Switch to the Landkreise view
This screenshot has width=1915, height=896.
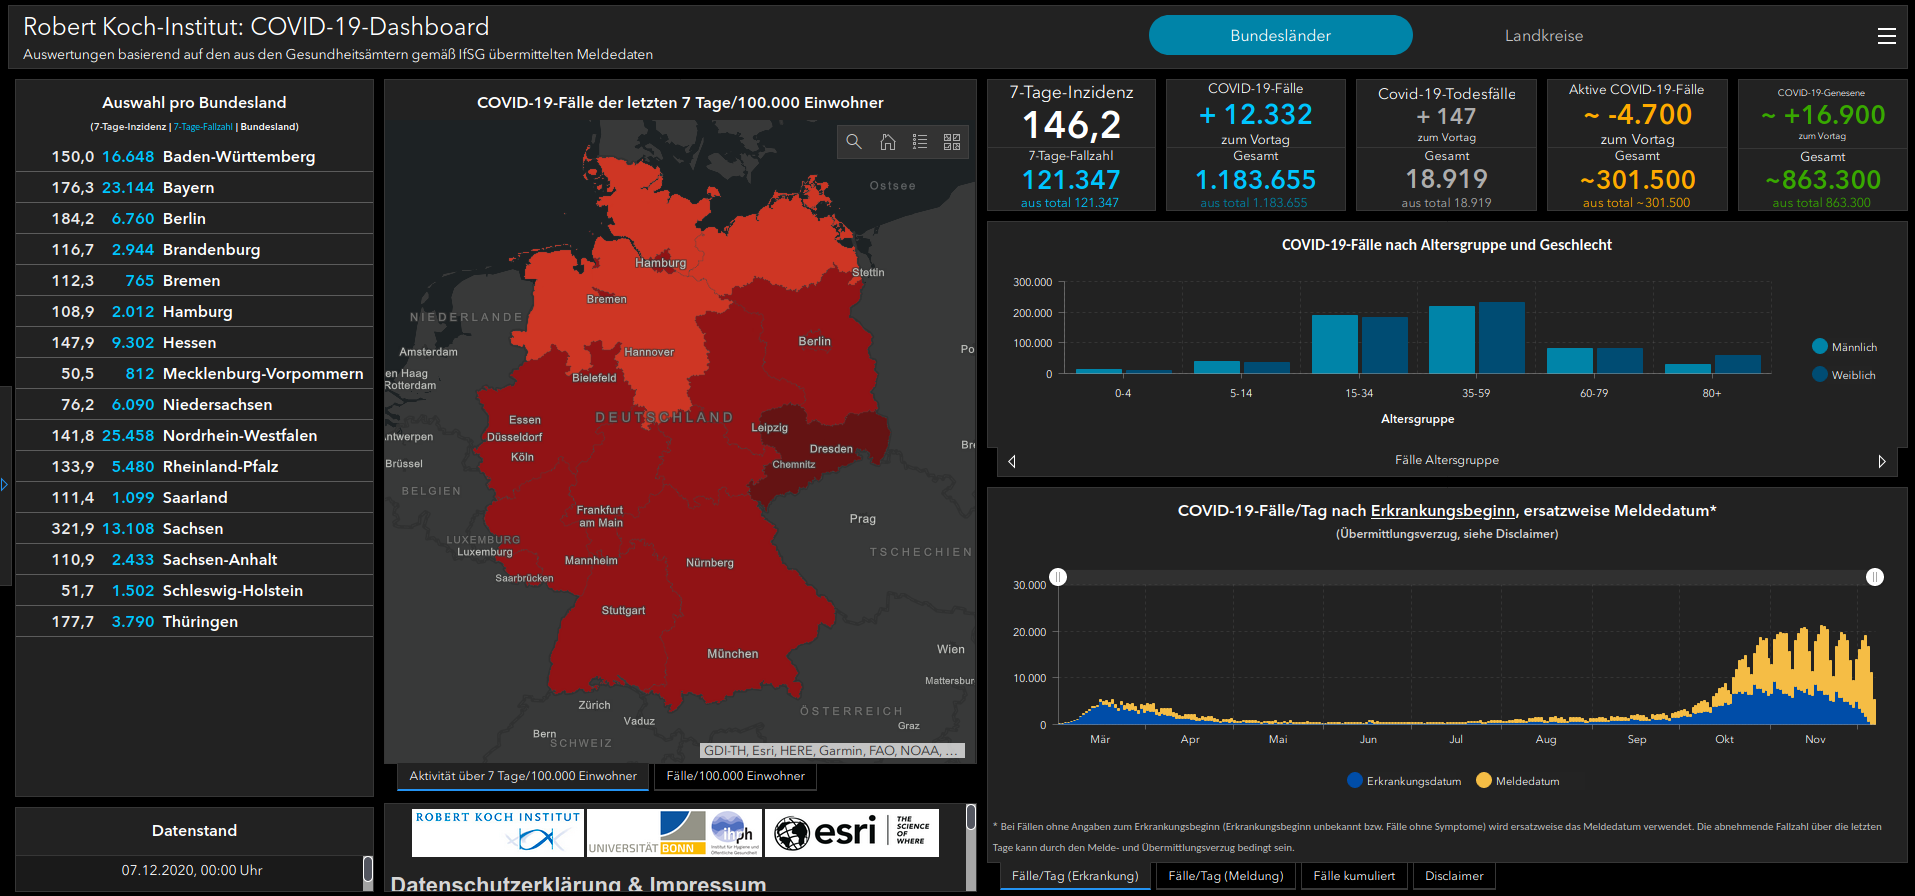(1543, 36)
